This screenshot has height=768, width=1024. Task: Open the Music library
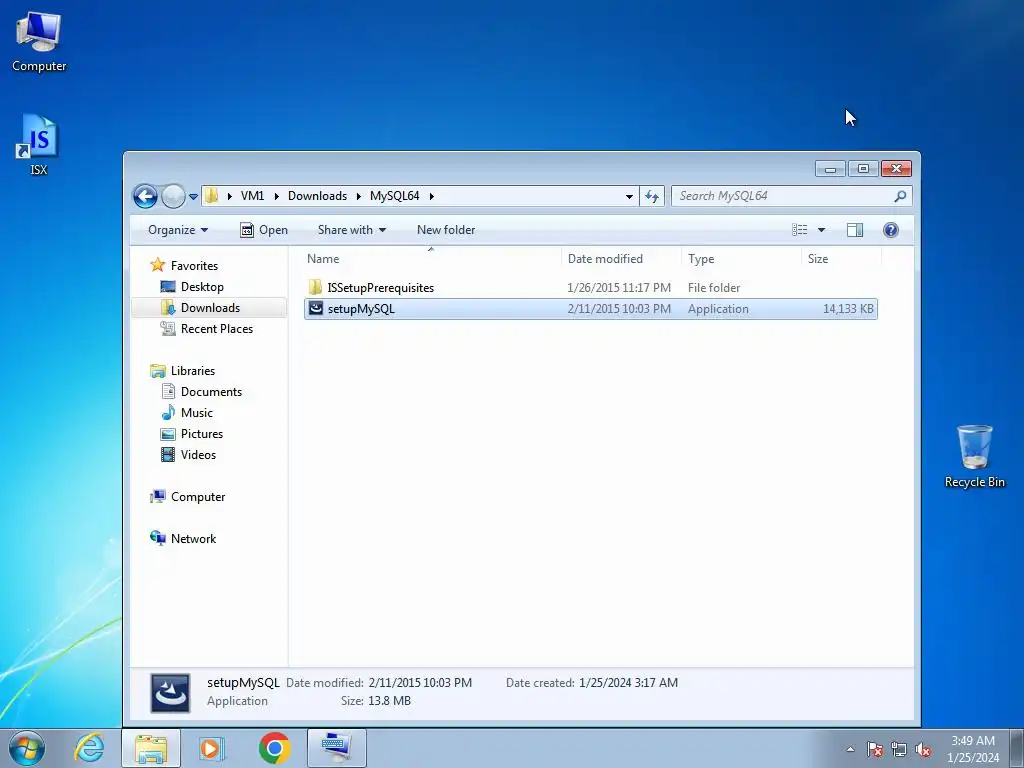[197, 413]
